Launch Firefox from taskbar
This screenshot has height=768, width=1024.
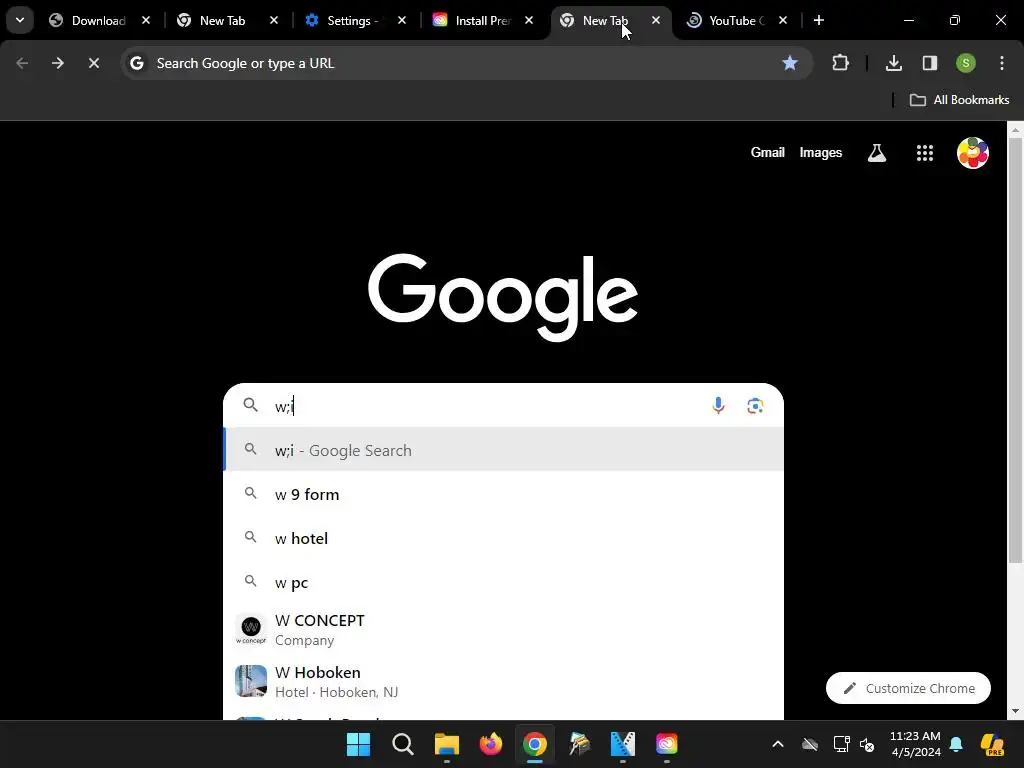(490, 744)
